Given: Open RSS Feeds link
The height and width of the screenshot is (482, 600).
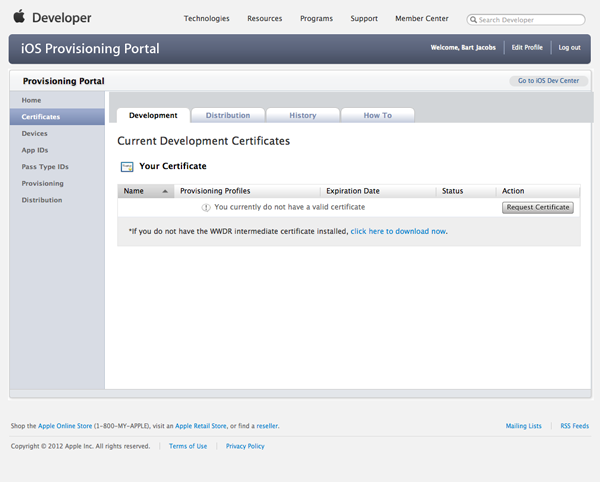Looking at the screenshot, I should (x=575, y=426).
